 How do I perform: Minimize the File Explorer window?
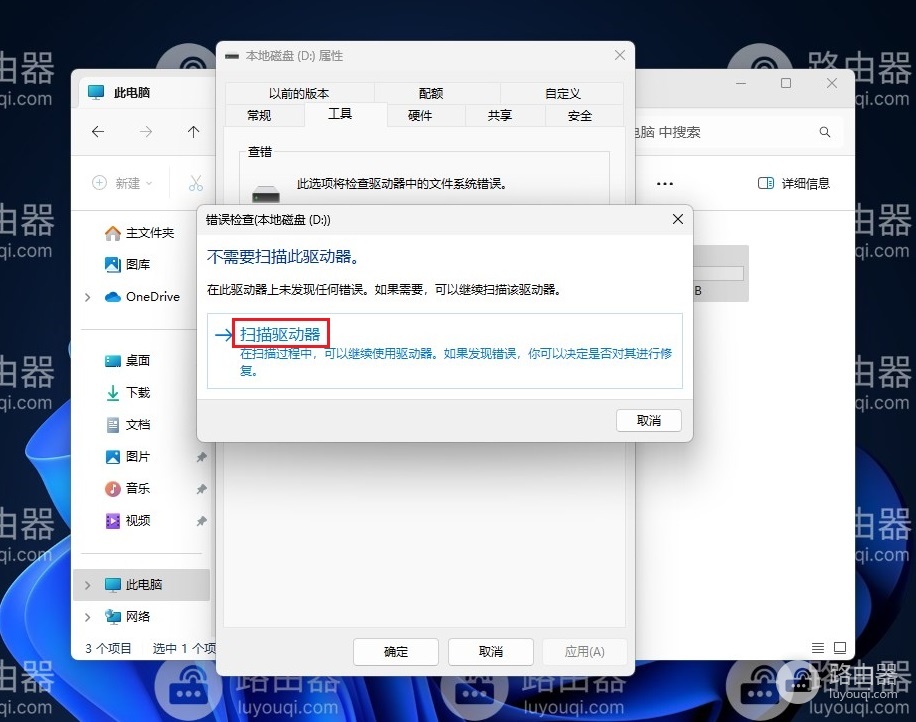coord(741,84)
